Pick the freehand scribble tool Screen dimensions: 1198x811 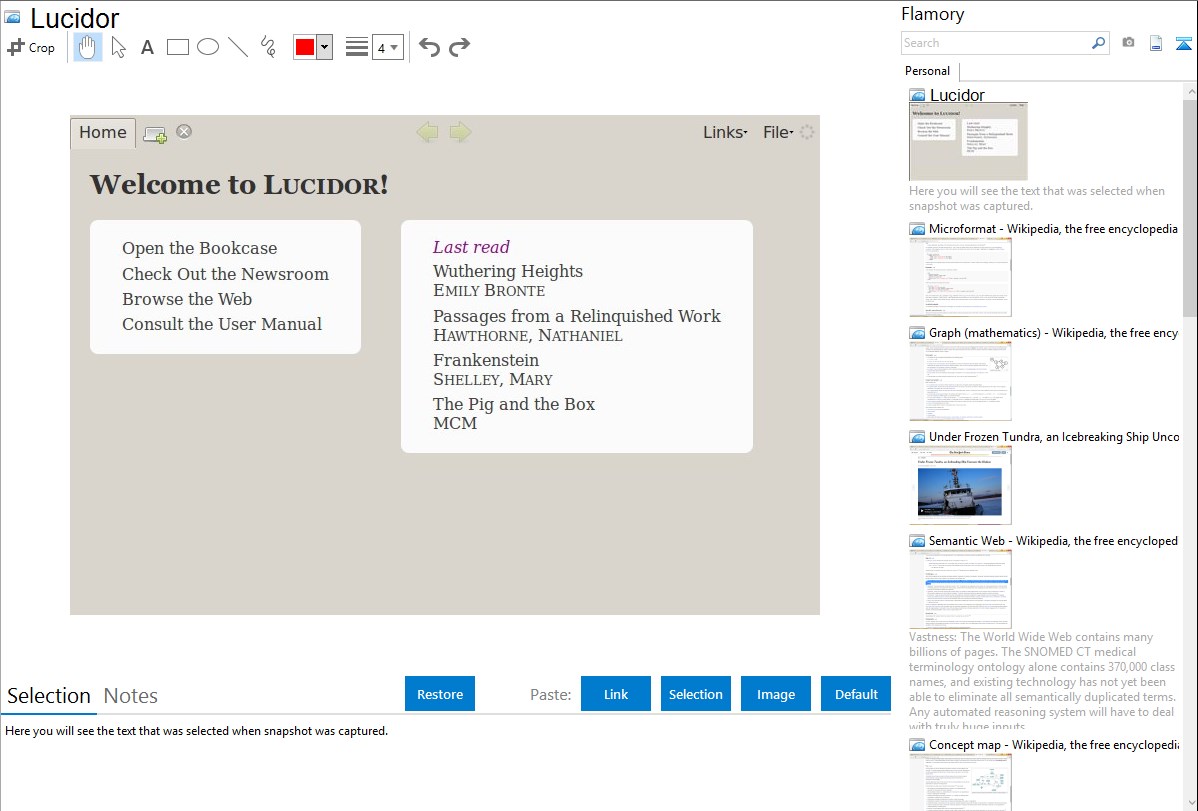(268, 47)
